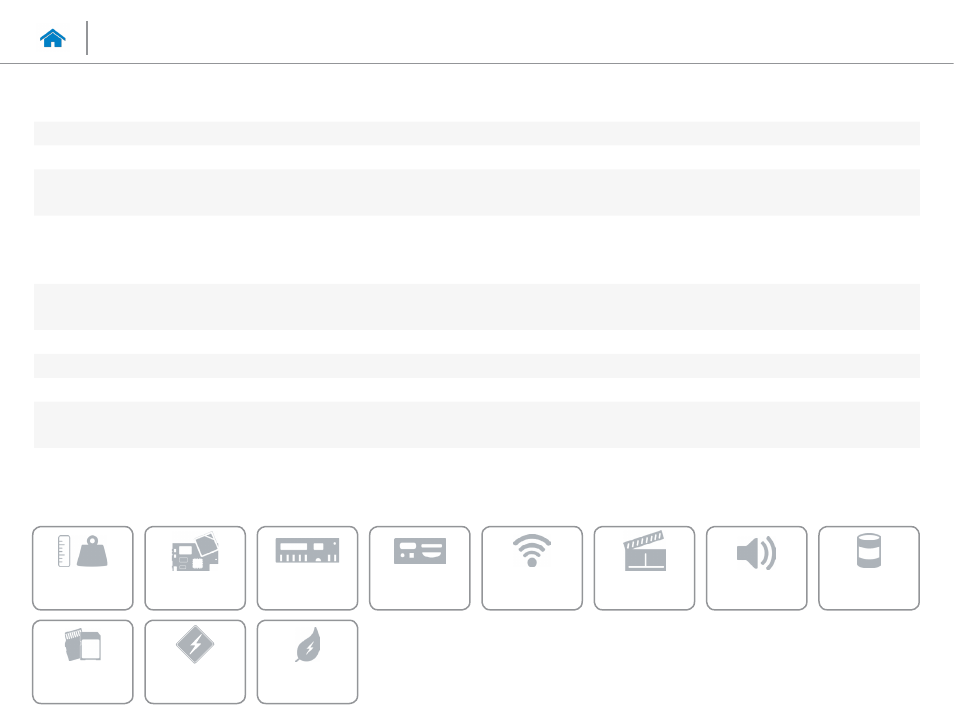Select the video clapperboard tile
The width and height of the screenshot is (954, 721).
[x=644, y=568]
